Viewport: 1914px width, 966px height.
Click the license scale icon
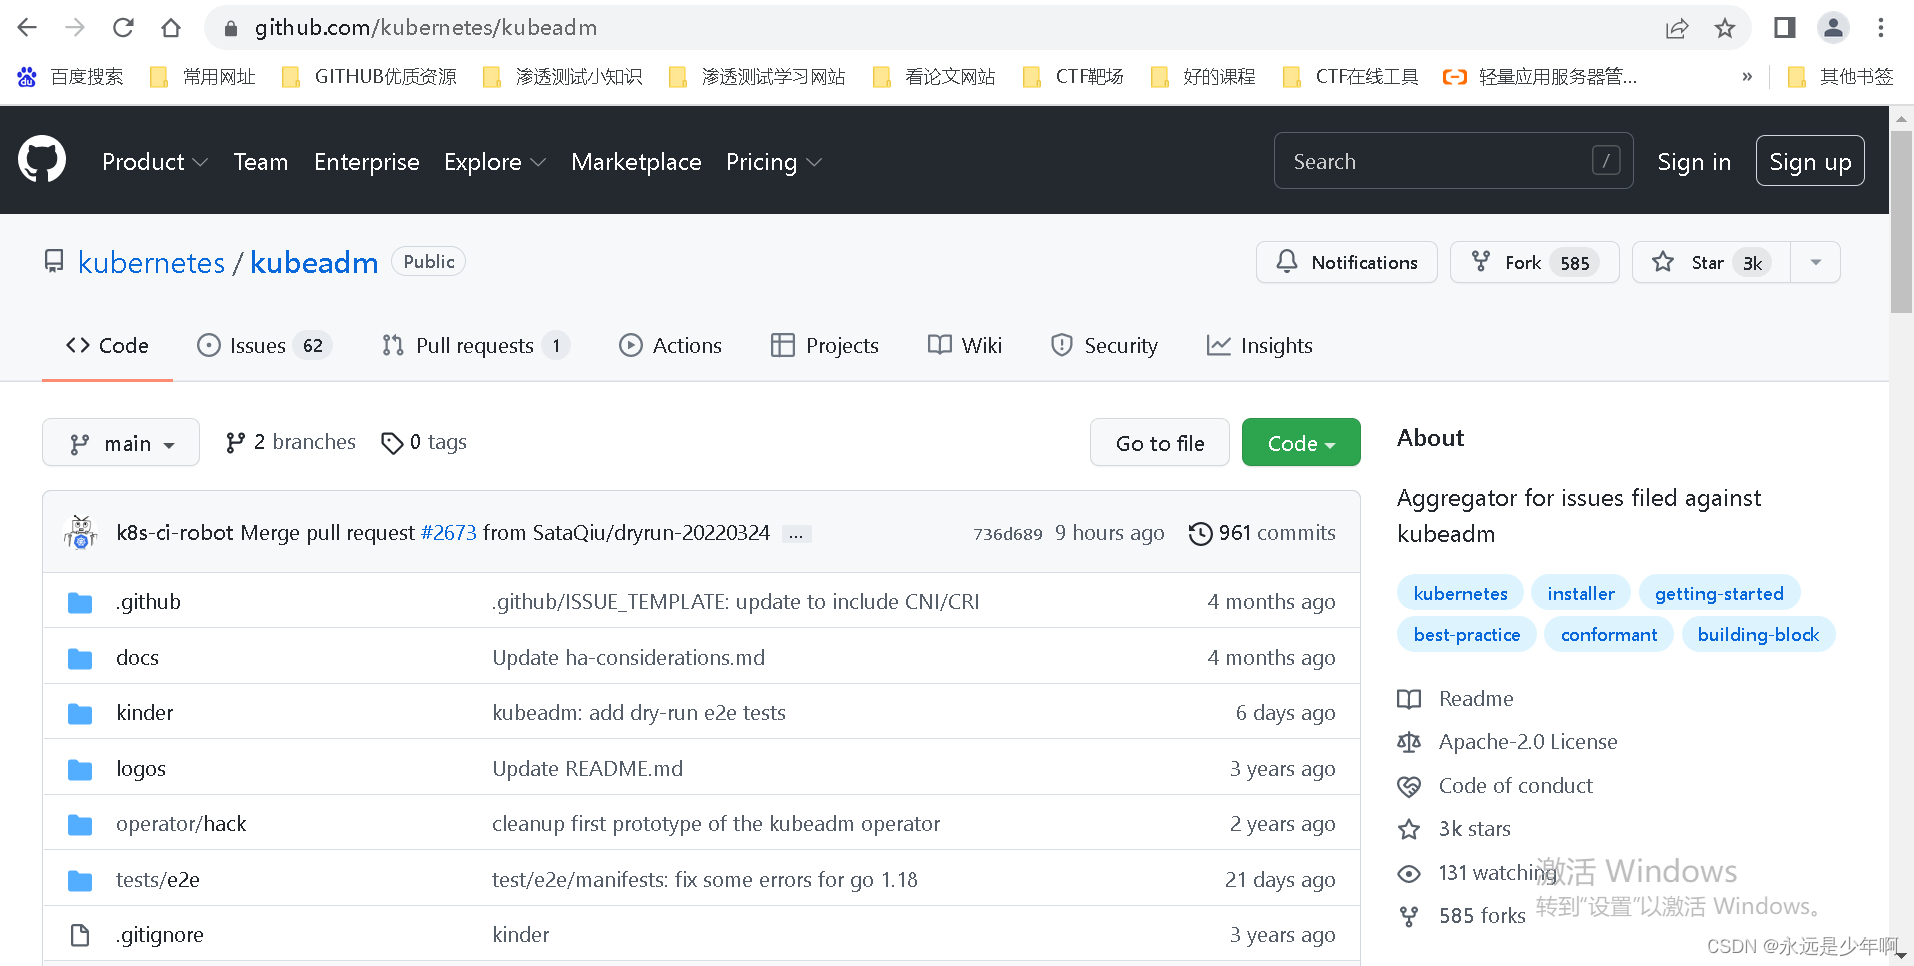point(1409,742)
